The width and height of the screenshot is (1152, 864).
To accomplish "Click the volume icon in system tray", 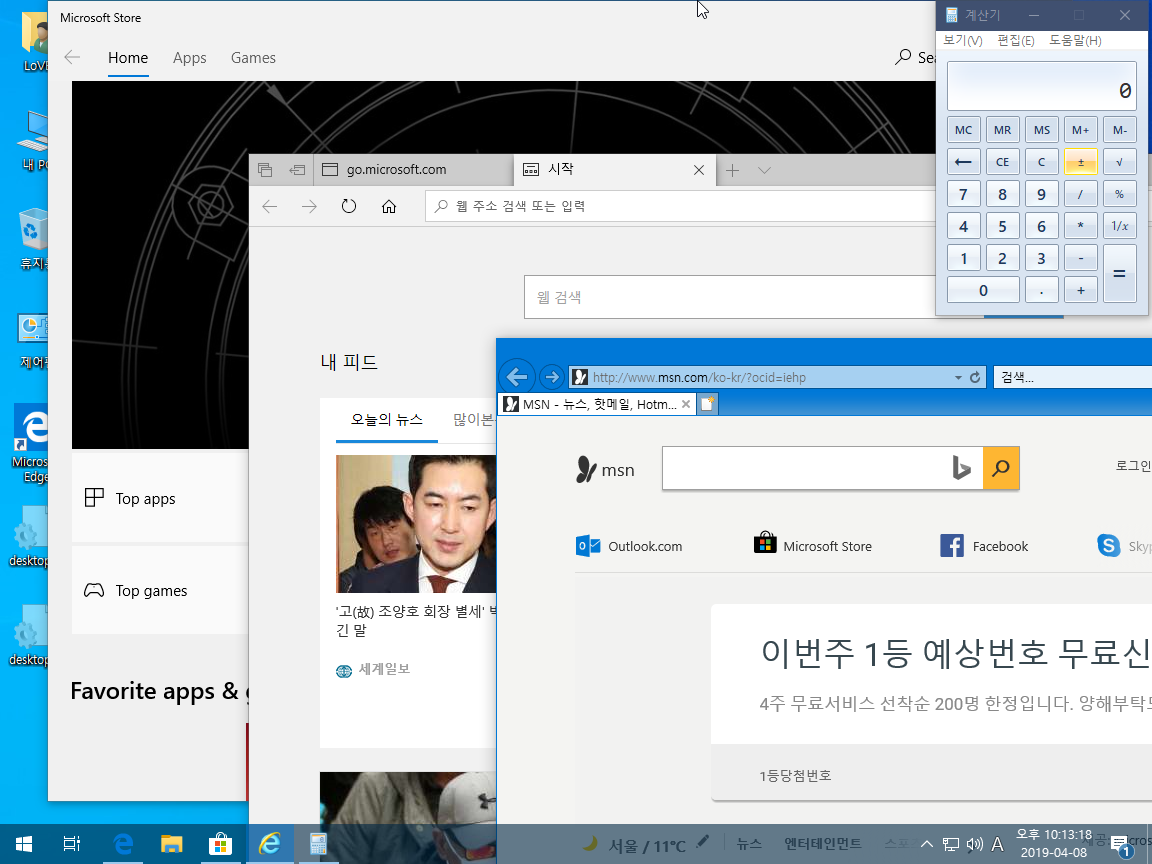I will tap(974, 845).
